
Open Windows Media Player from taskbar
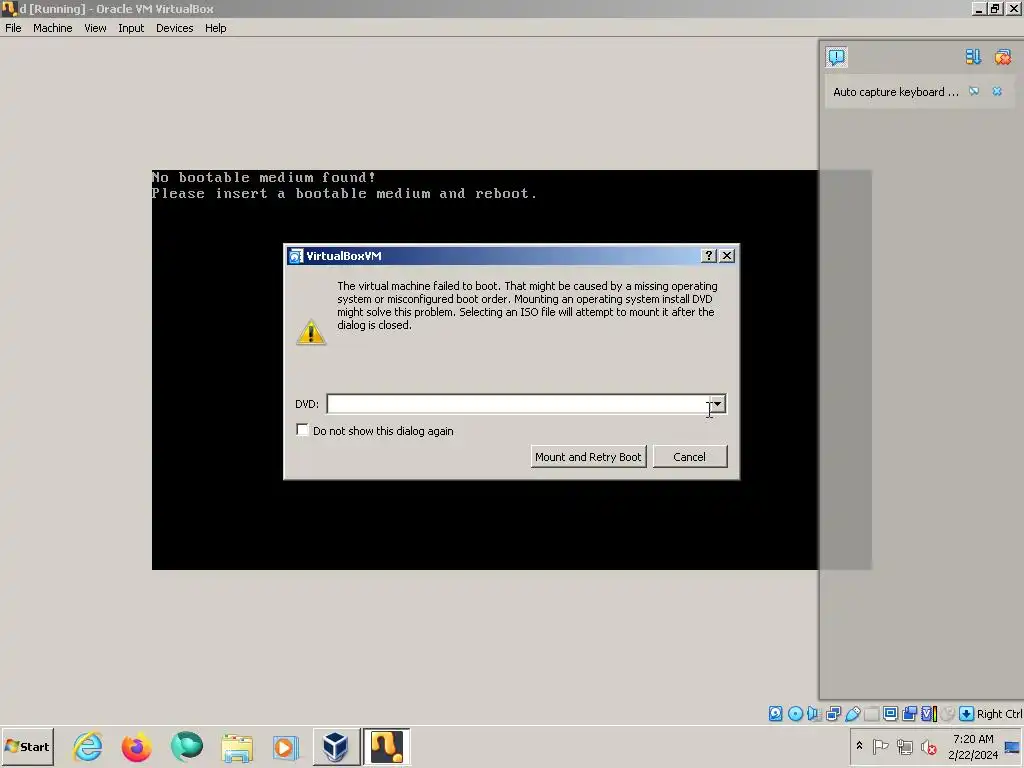click(x=285, y=747)
